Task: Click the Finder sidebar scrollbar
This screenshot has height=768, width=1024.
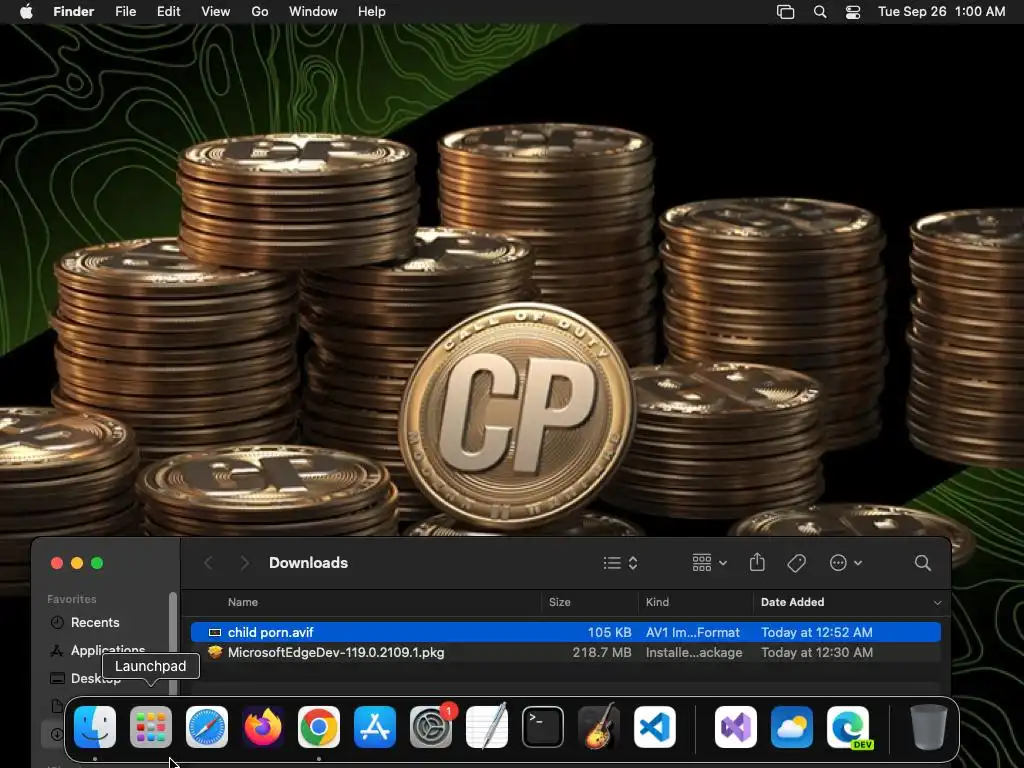Action: 173,643
